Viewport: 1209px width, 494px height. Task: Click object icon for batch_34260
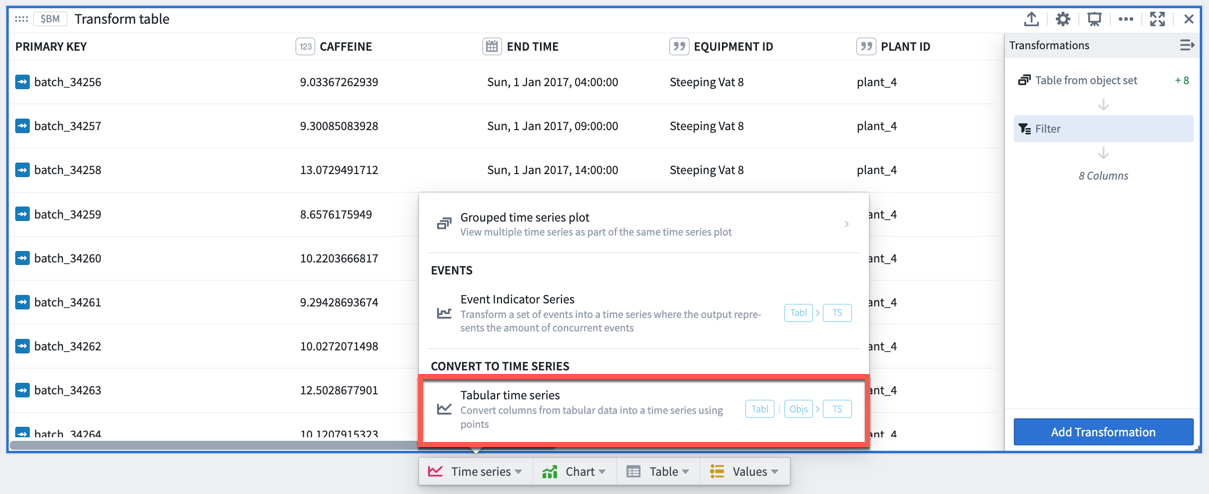[x=22, y=258]
